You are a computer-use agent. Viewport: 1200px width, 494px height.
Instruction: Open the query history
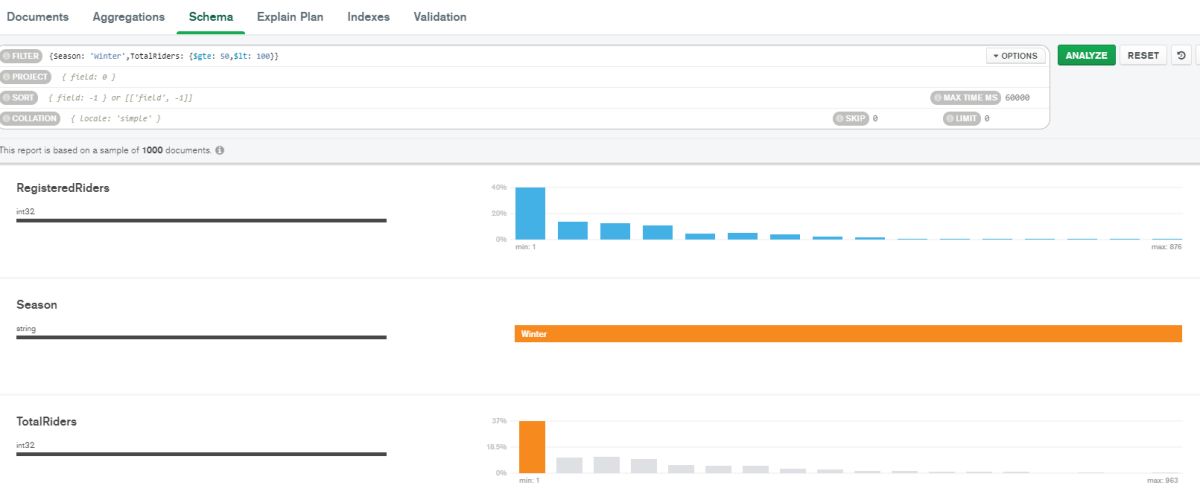(x=1181, y=56)
